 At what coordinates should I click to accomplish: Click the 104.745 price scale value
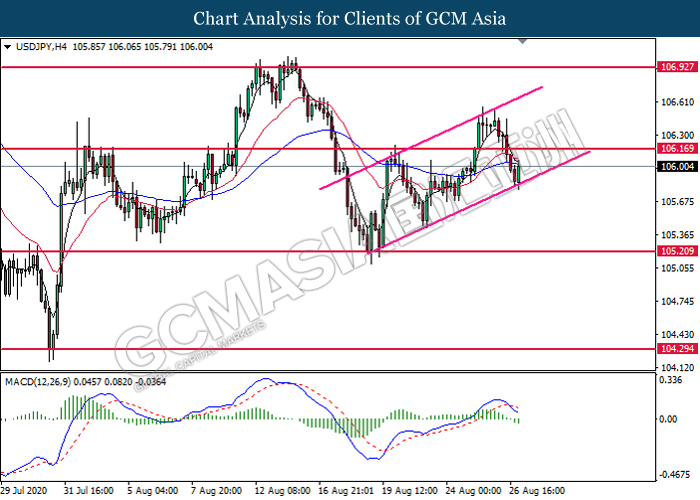[677, 301]
